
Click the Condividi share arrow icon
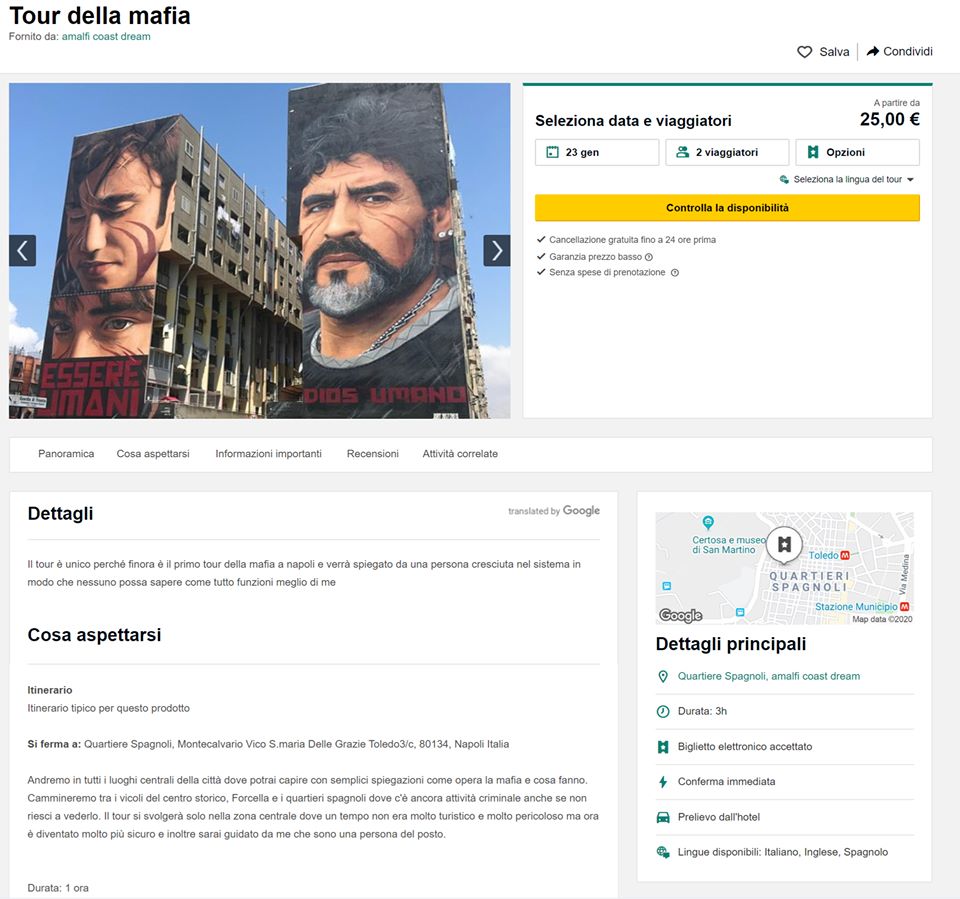pyautogui.click(x=872, y=52)
